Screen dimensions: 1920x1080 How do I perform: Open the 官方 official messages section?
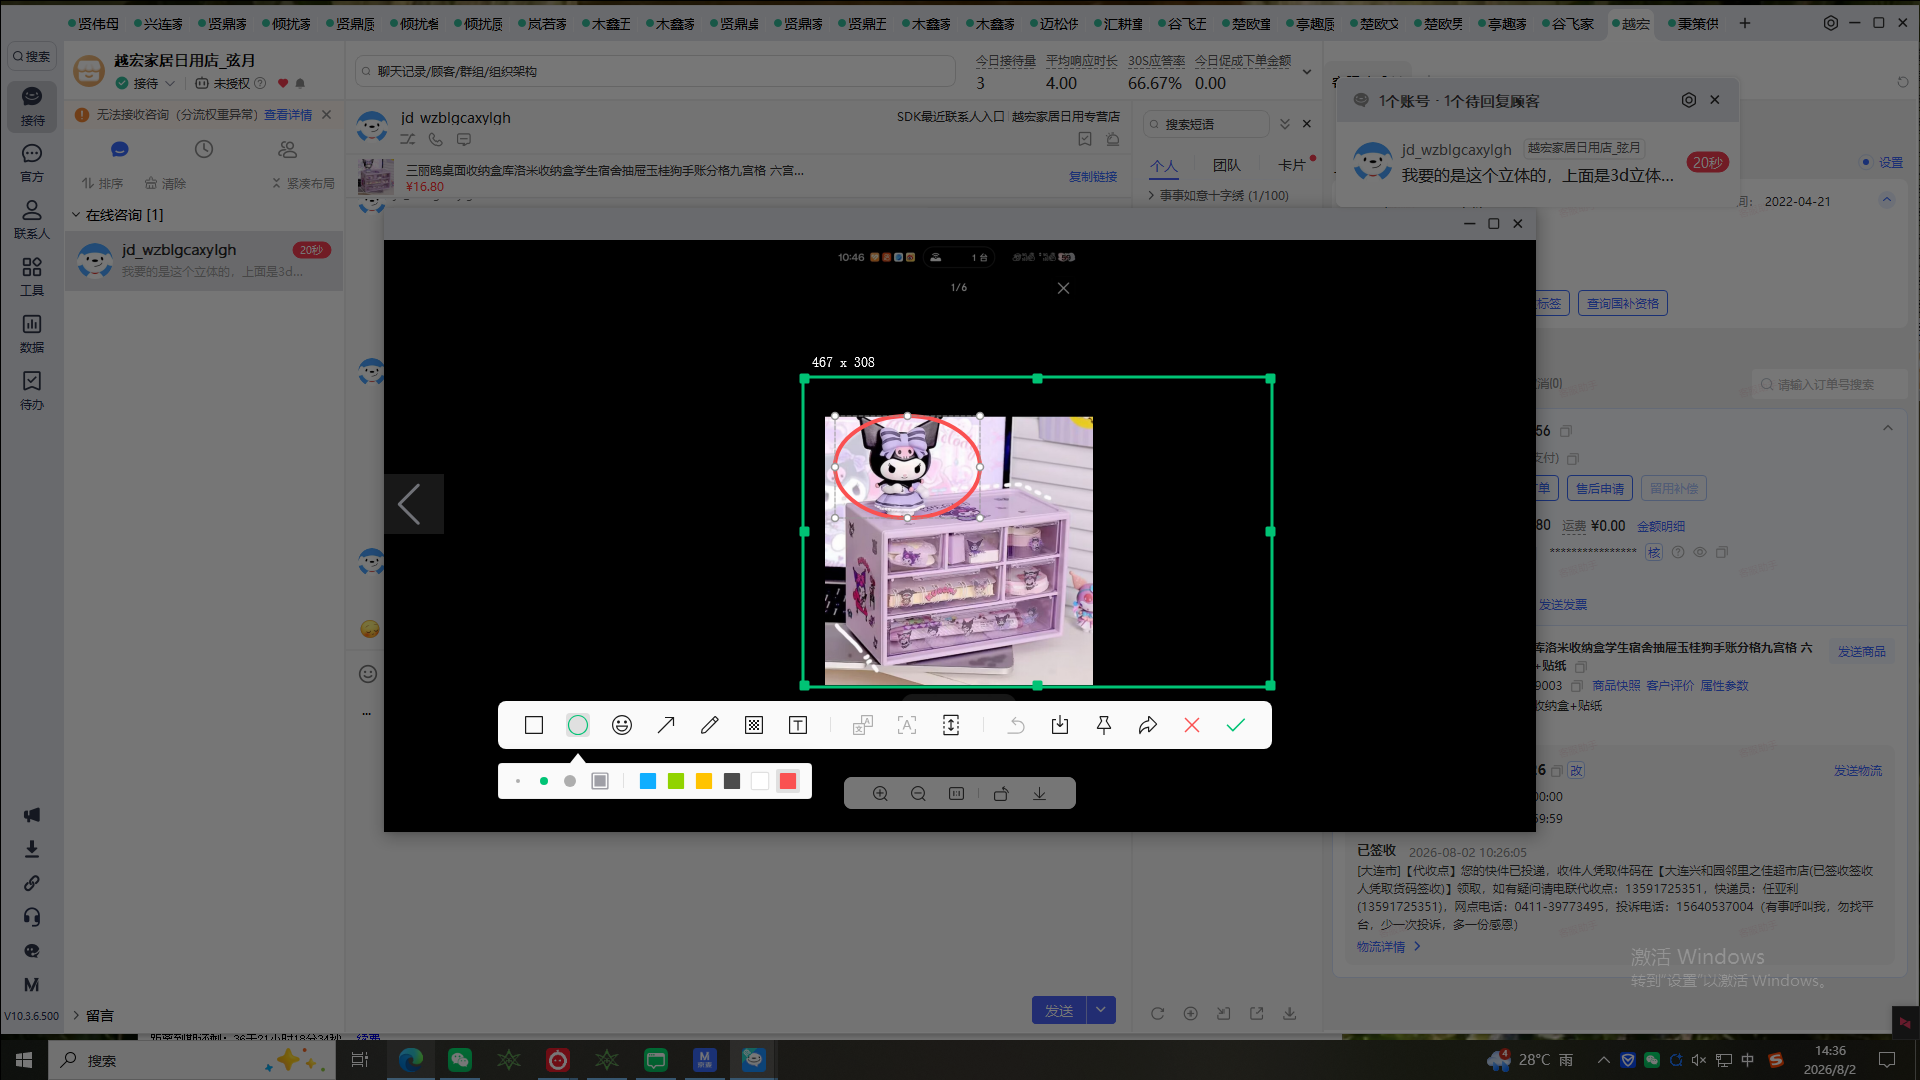point(32,162)
